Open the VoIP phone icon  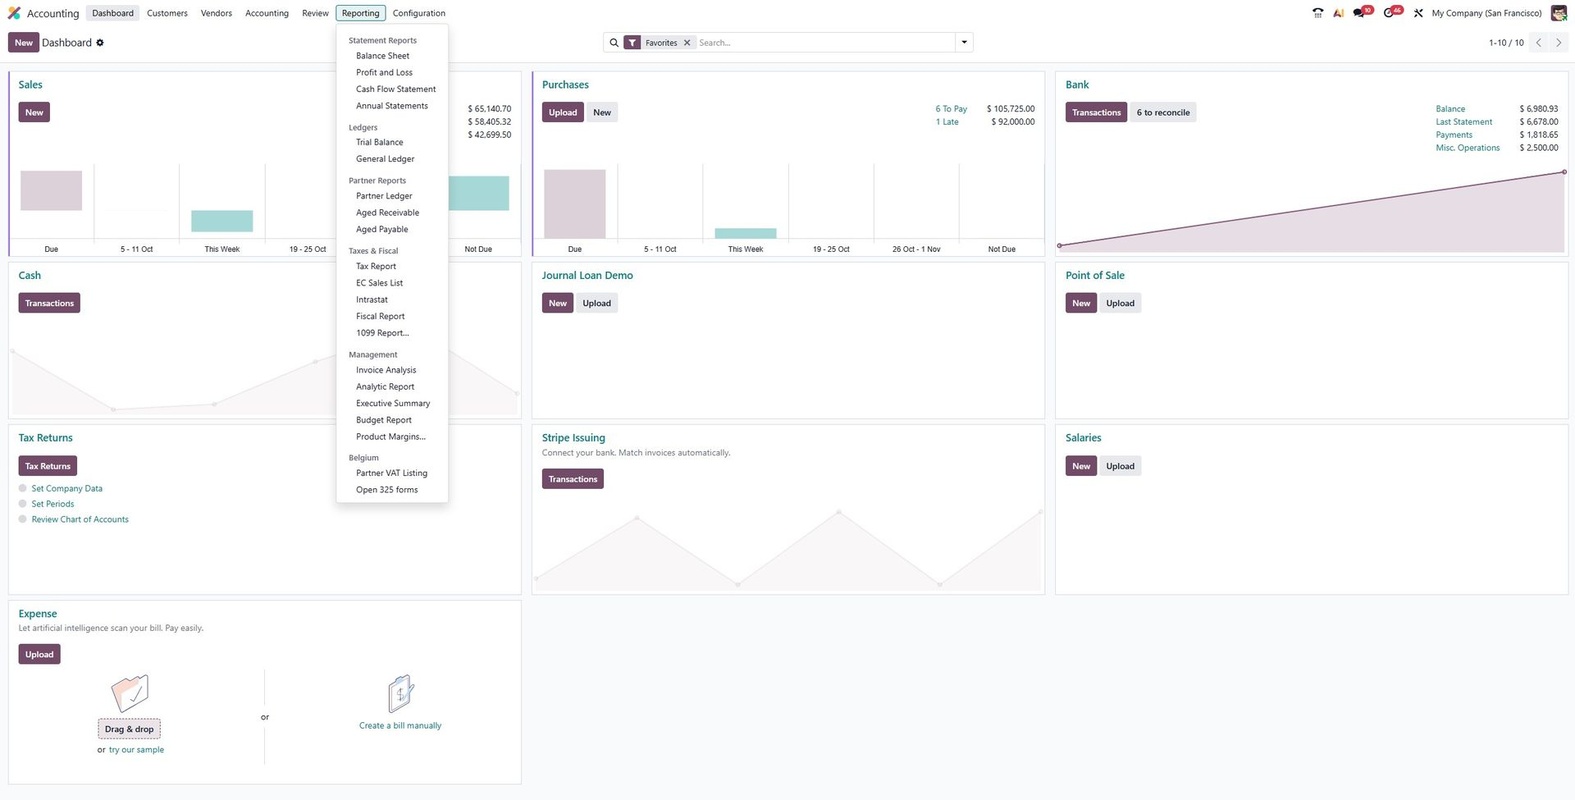(1317, 13)
